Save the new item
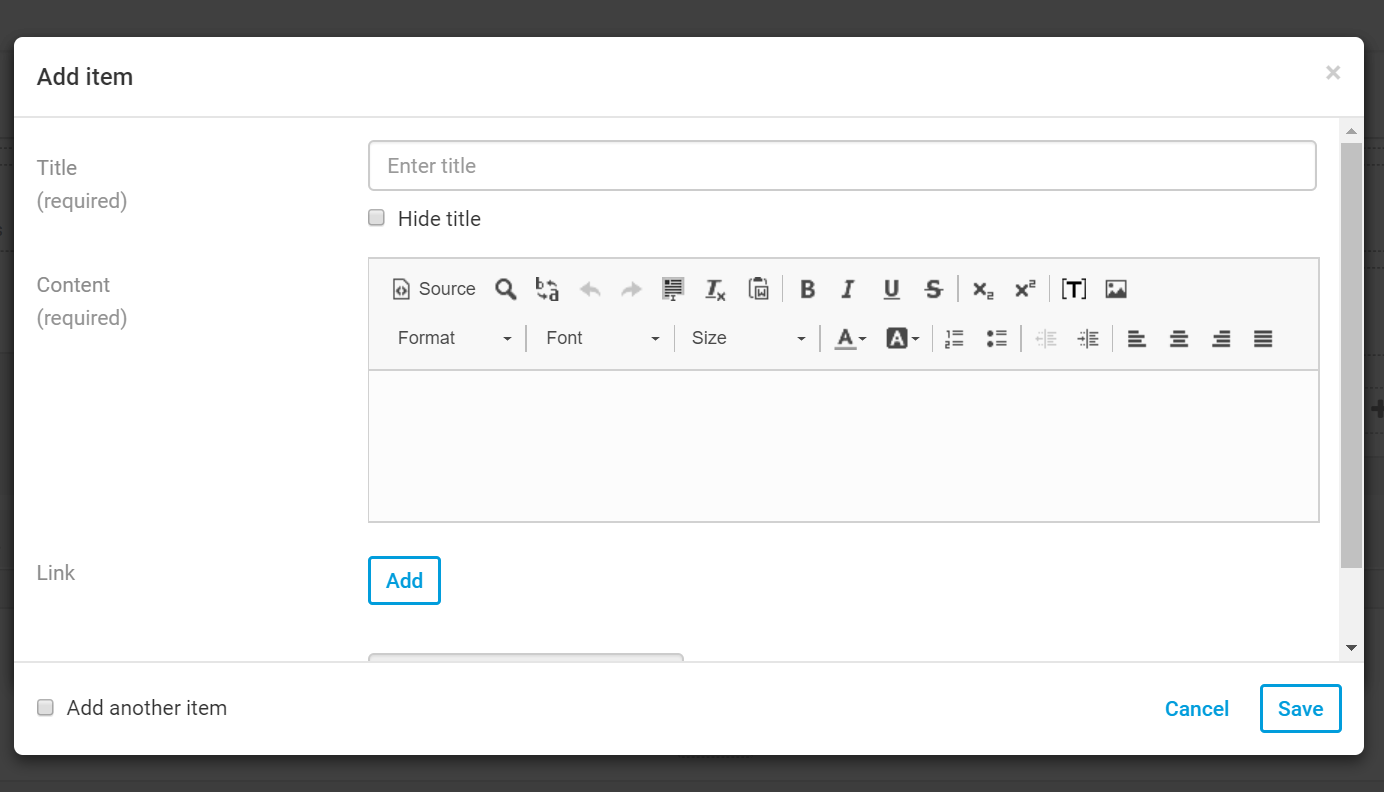Viewport: 1384px width, 792px height. click(x=1300, y=709)
